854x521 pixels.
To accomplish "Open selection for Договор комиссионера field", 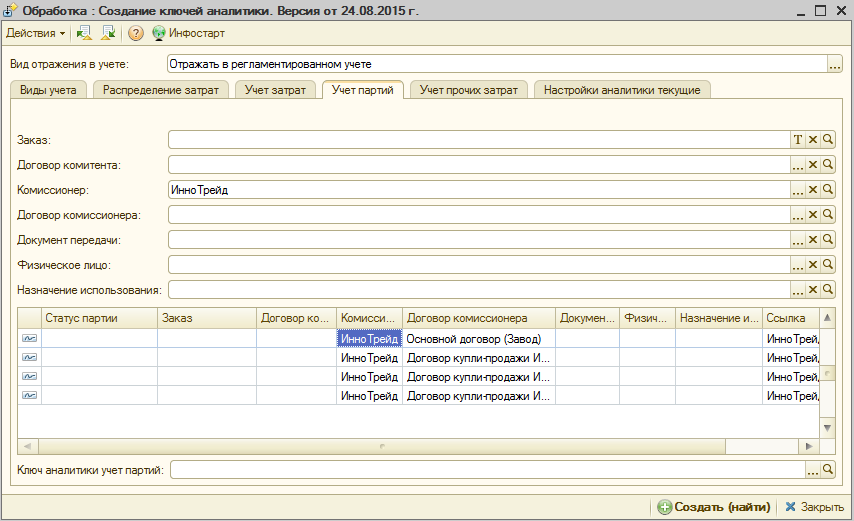I will click(798, 215).
